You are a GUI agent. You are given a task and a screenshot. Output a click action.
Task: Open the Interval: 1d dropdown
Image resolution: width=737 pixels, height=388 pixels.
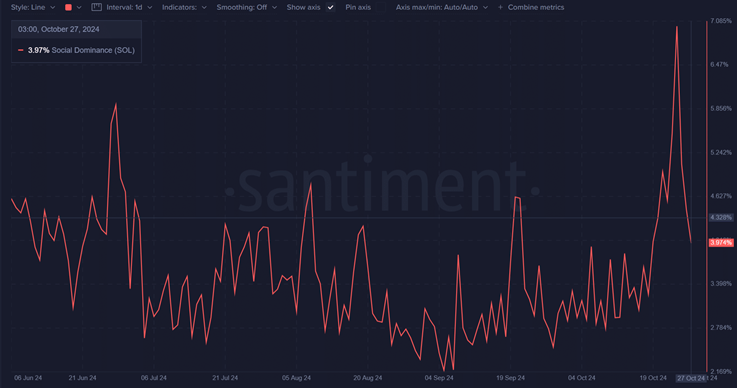tap(129, 8)
